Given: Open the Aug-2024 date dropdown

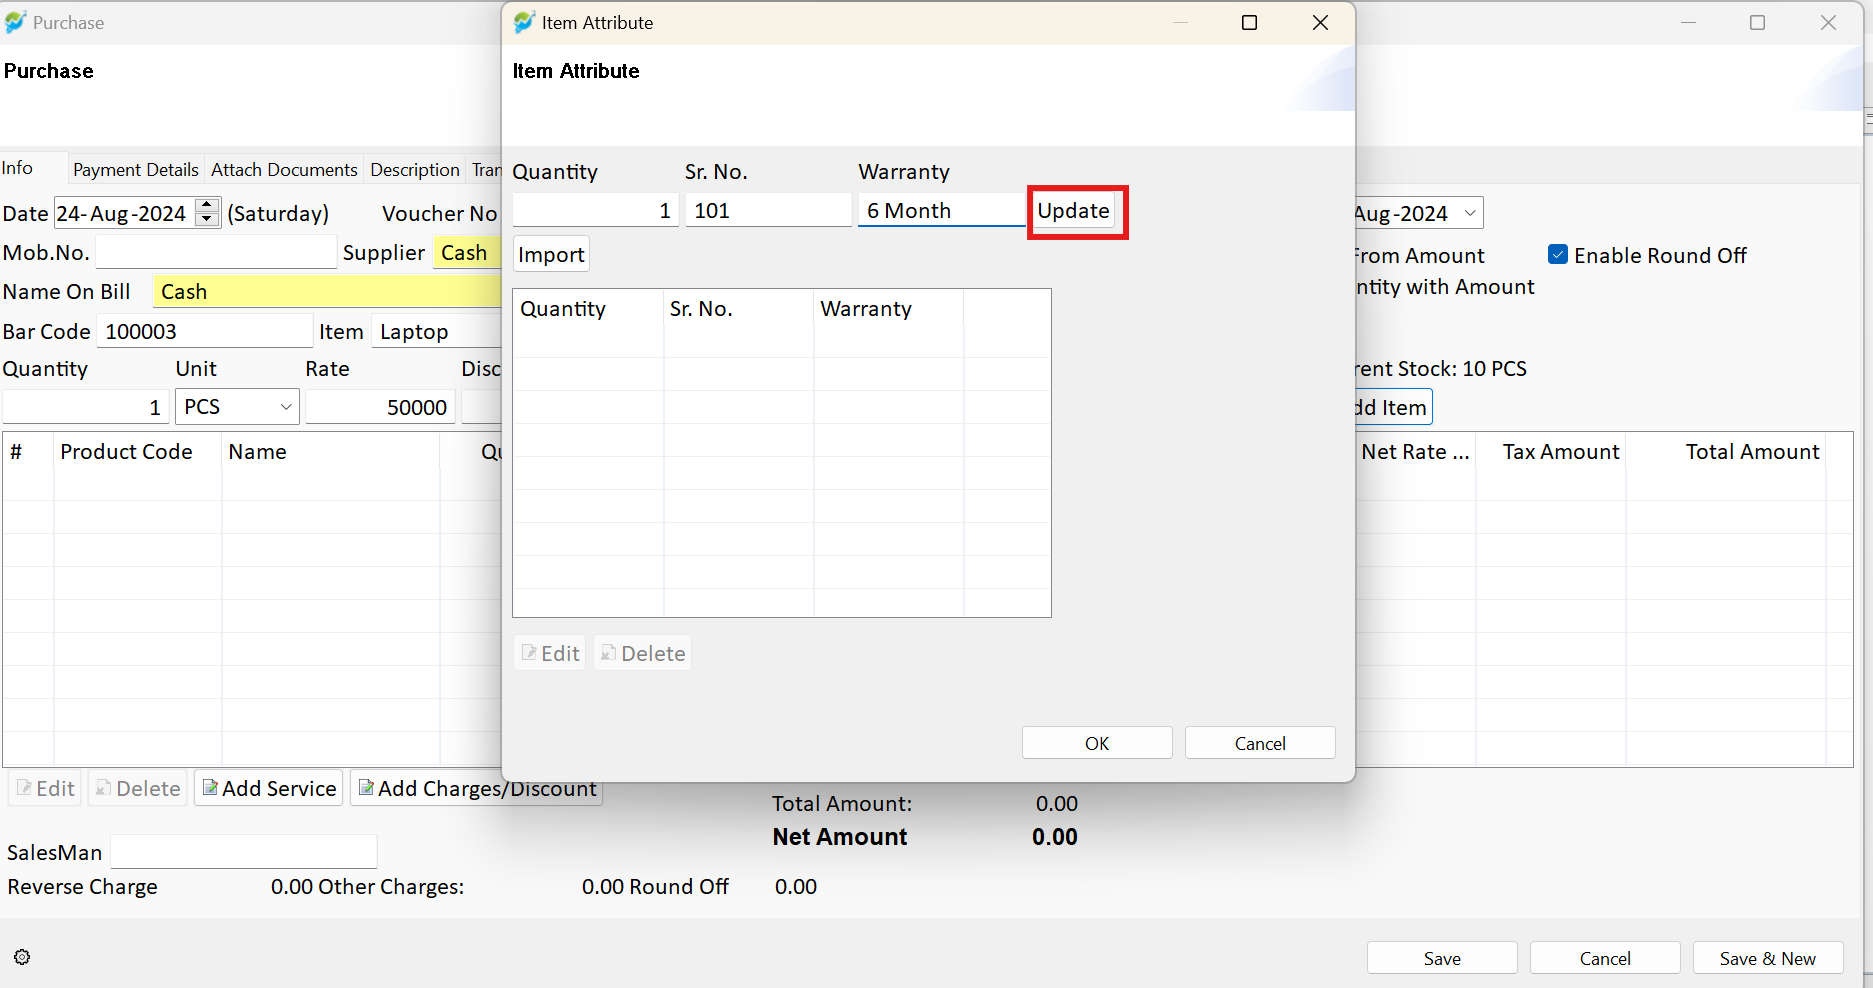Looking at the screenshot, I should (1470, 213).
